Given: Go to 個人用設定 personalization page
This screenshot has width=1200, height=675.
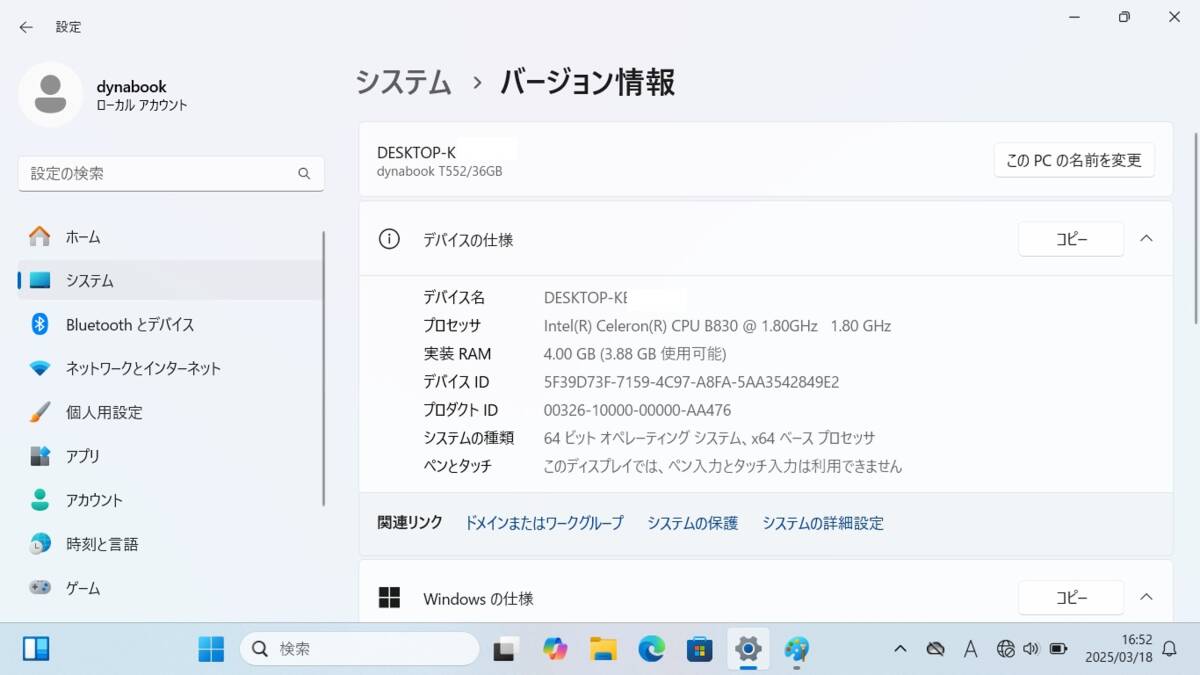Looking at the screenshot, I should point(104,412).
